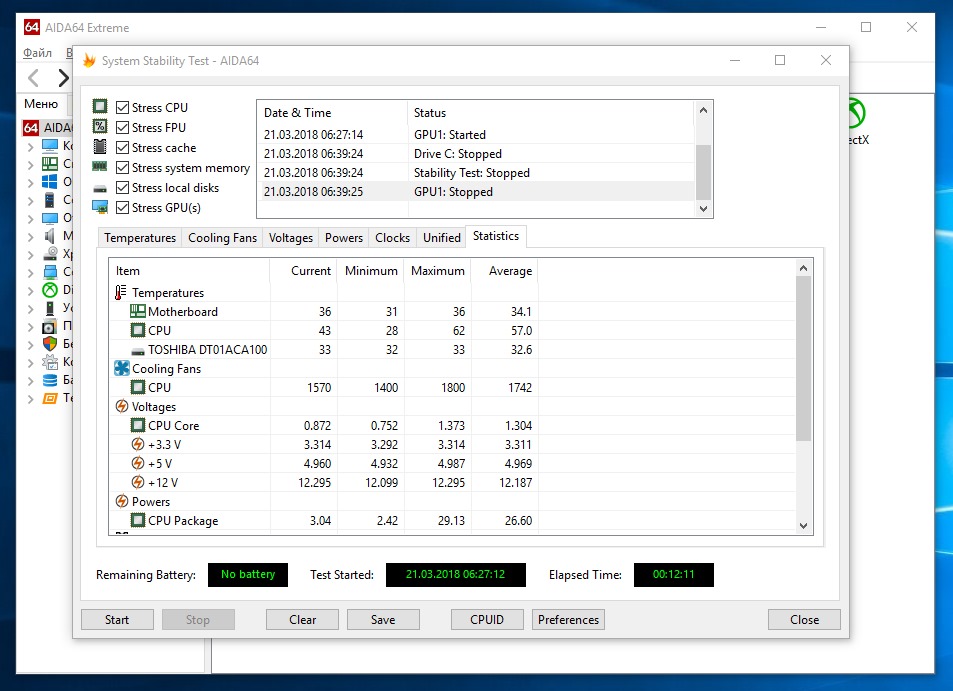953x691 pixels.
Task: Click the log list scroll up arrow
Action: coord(703,111)
